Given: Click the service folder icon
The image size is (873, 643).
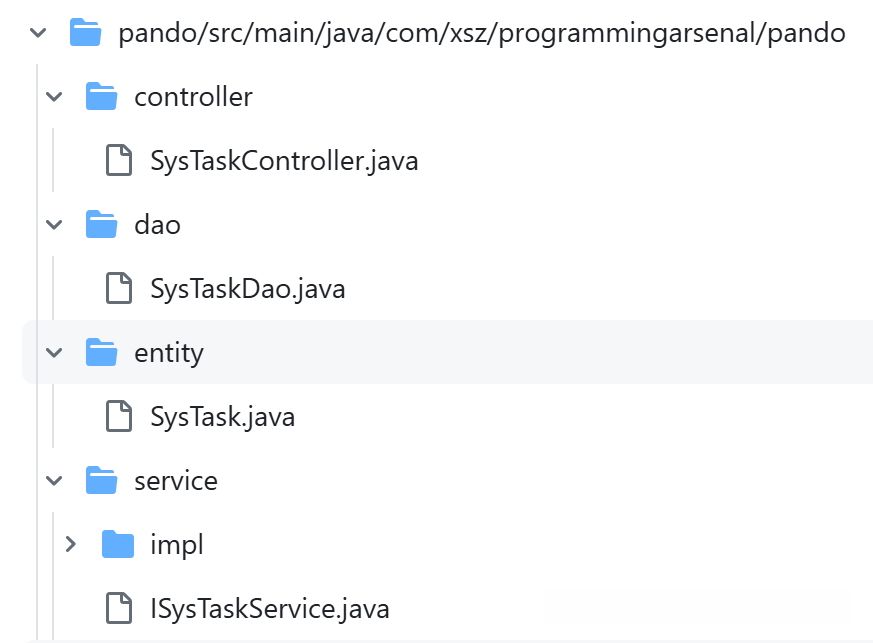Looking at the screenshot, I should point(101,480).
